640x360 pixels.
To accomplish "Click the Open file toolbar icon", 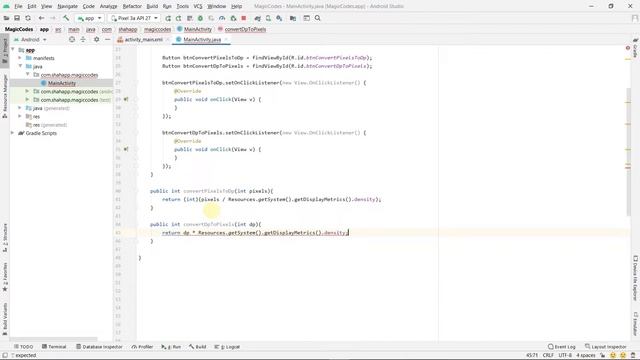I will [x=6, y=18].
